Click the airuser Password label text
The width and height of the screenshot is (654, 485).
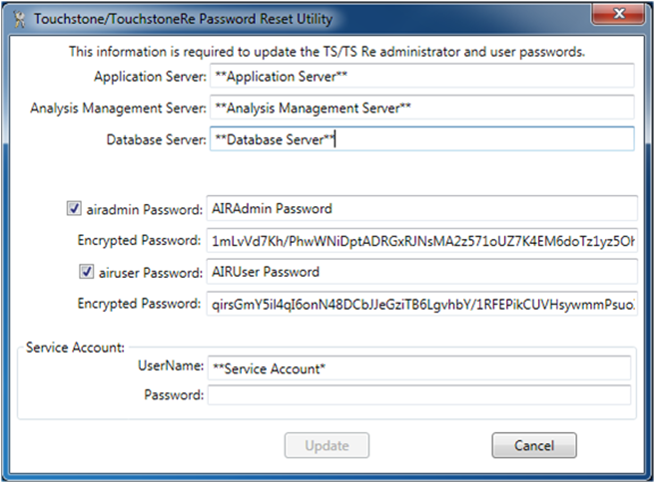(151, 273)
